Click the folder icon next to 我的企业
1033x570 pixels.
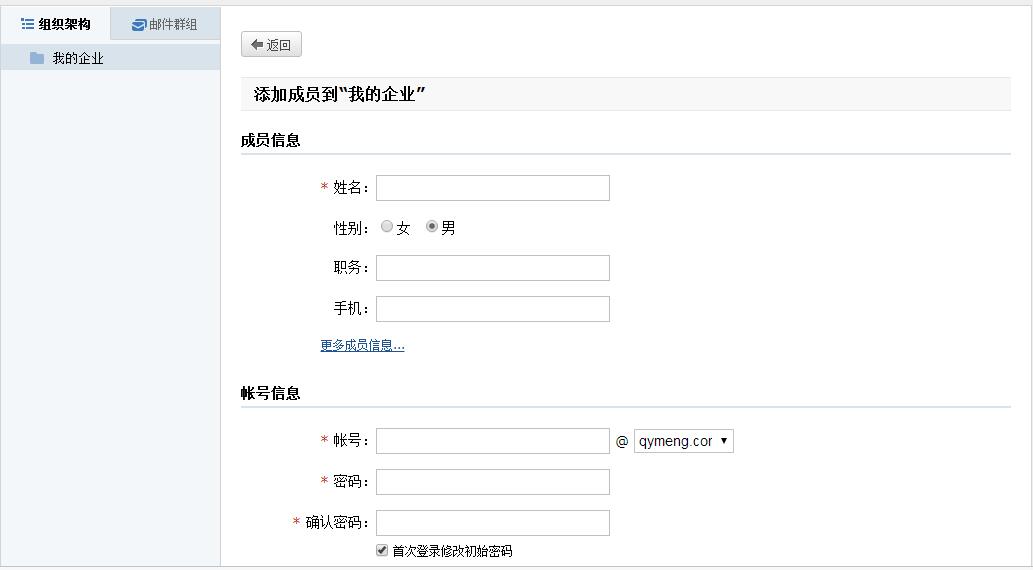click(37, 58)
